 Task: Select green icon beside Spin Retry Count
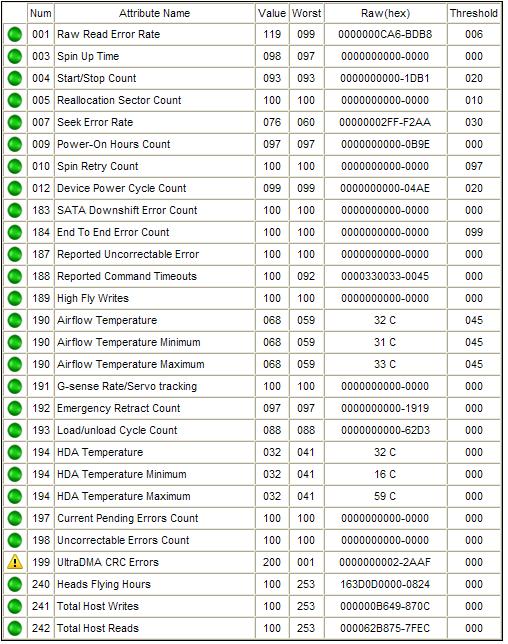click(15, 166)
